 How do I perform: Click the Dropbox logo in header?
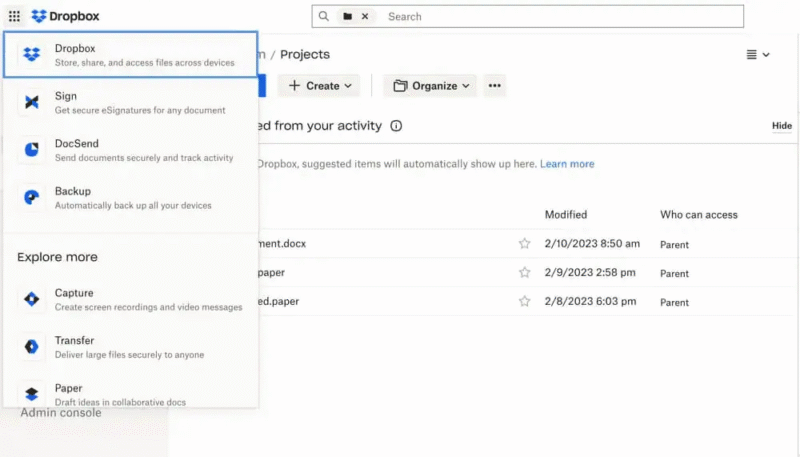[x=65, y=16]
